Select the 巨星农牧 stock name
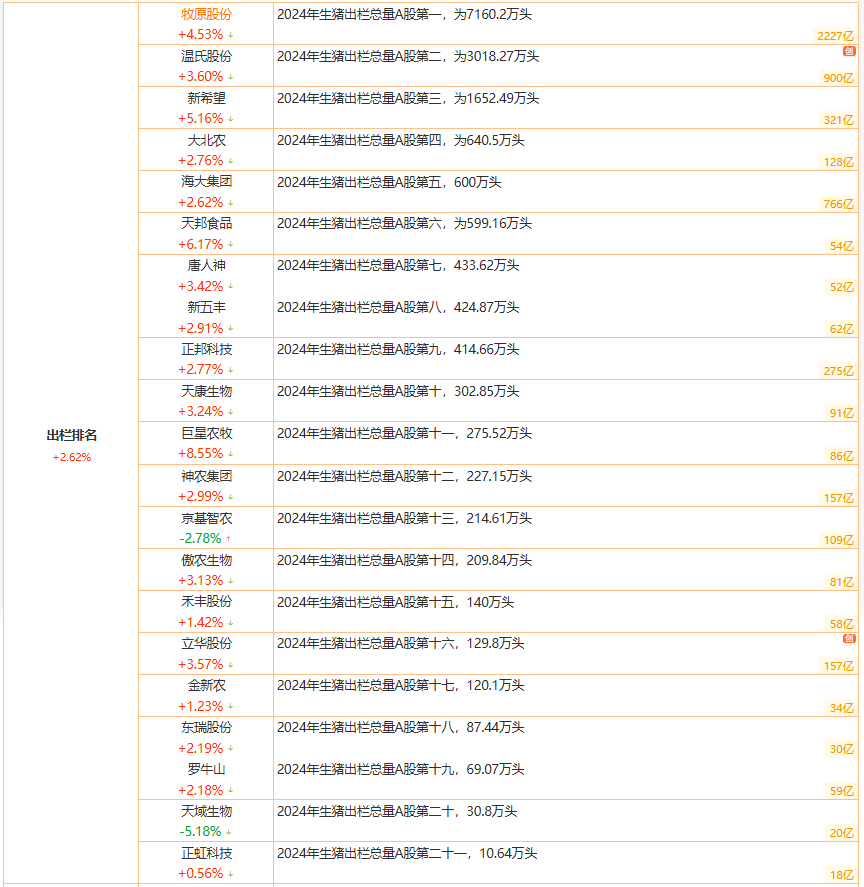 point(207,433)
